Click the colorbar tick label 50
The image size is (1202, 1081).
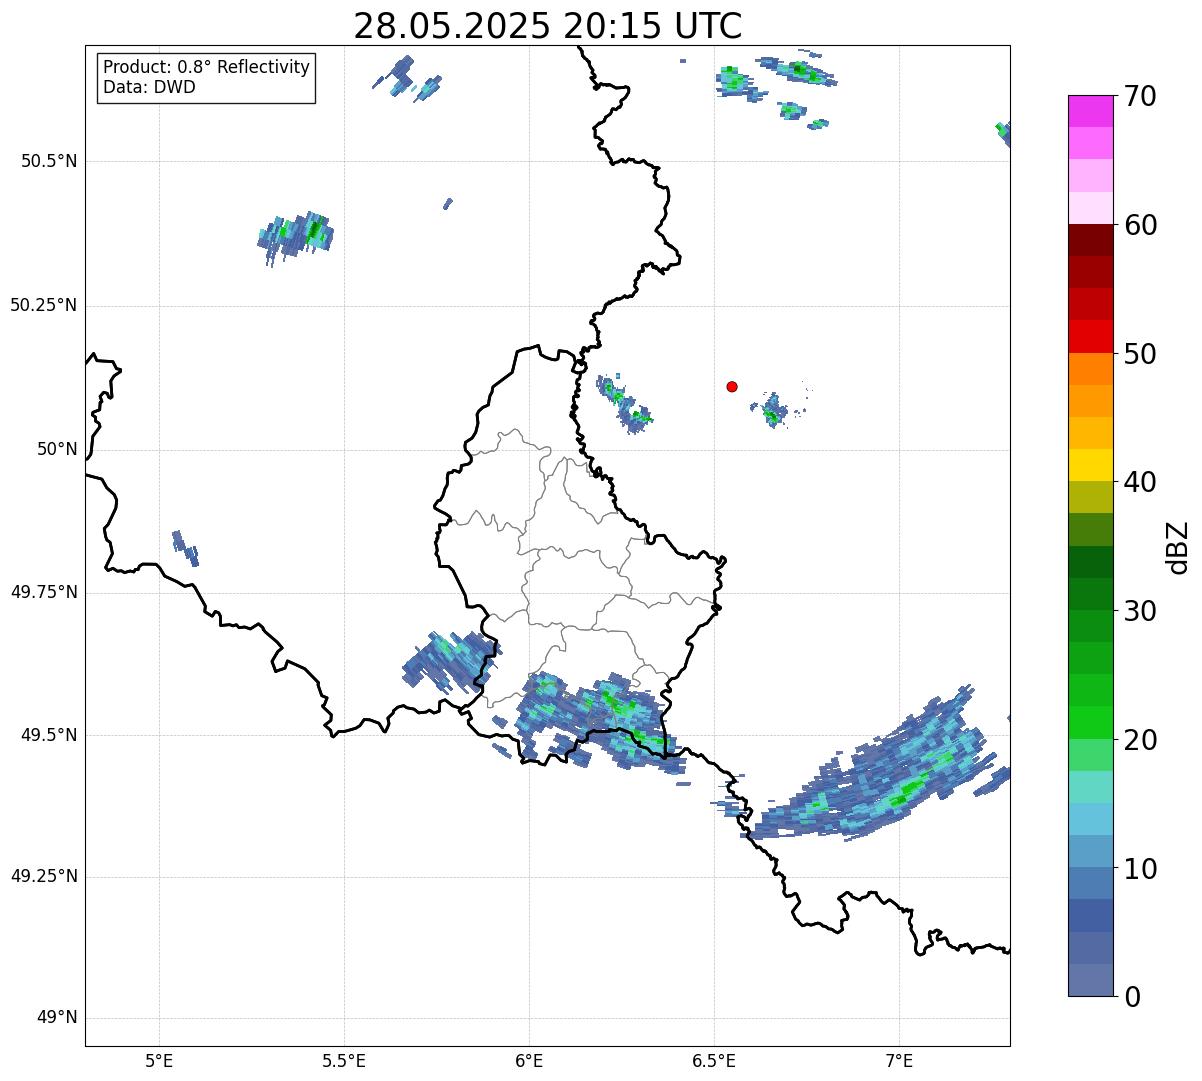(1141, 354)
